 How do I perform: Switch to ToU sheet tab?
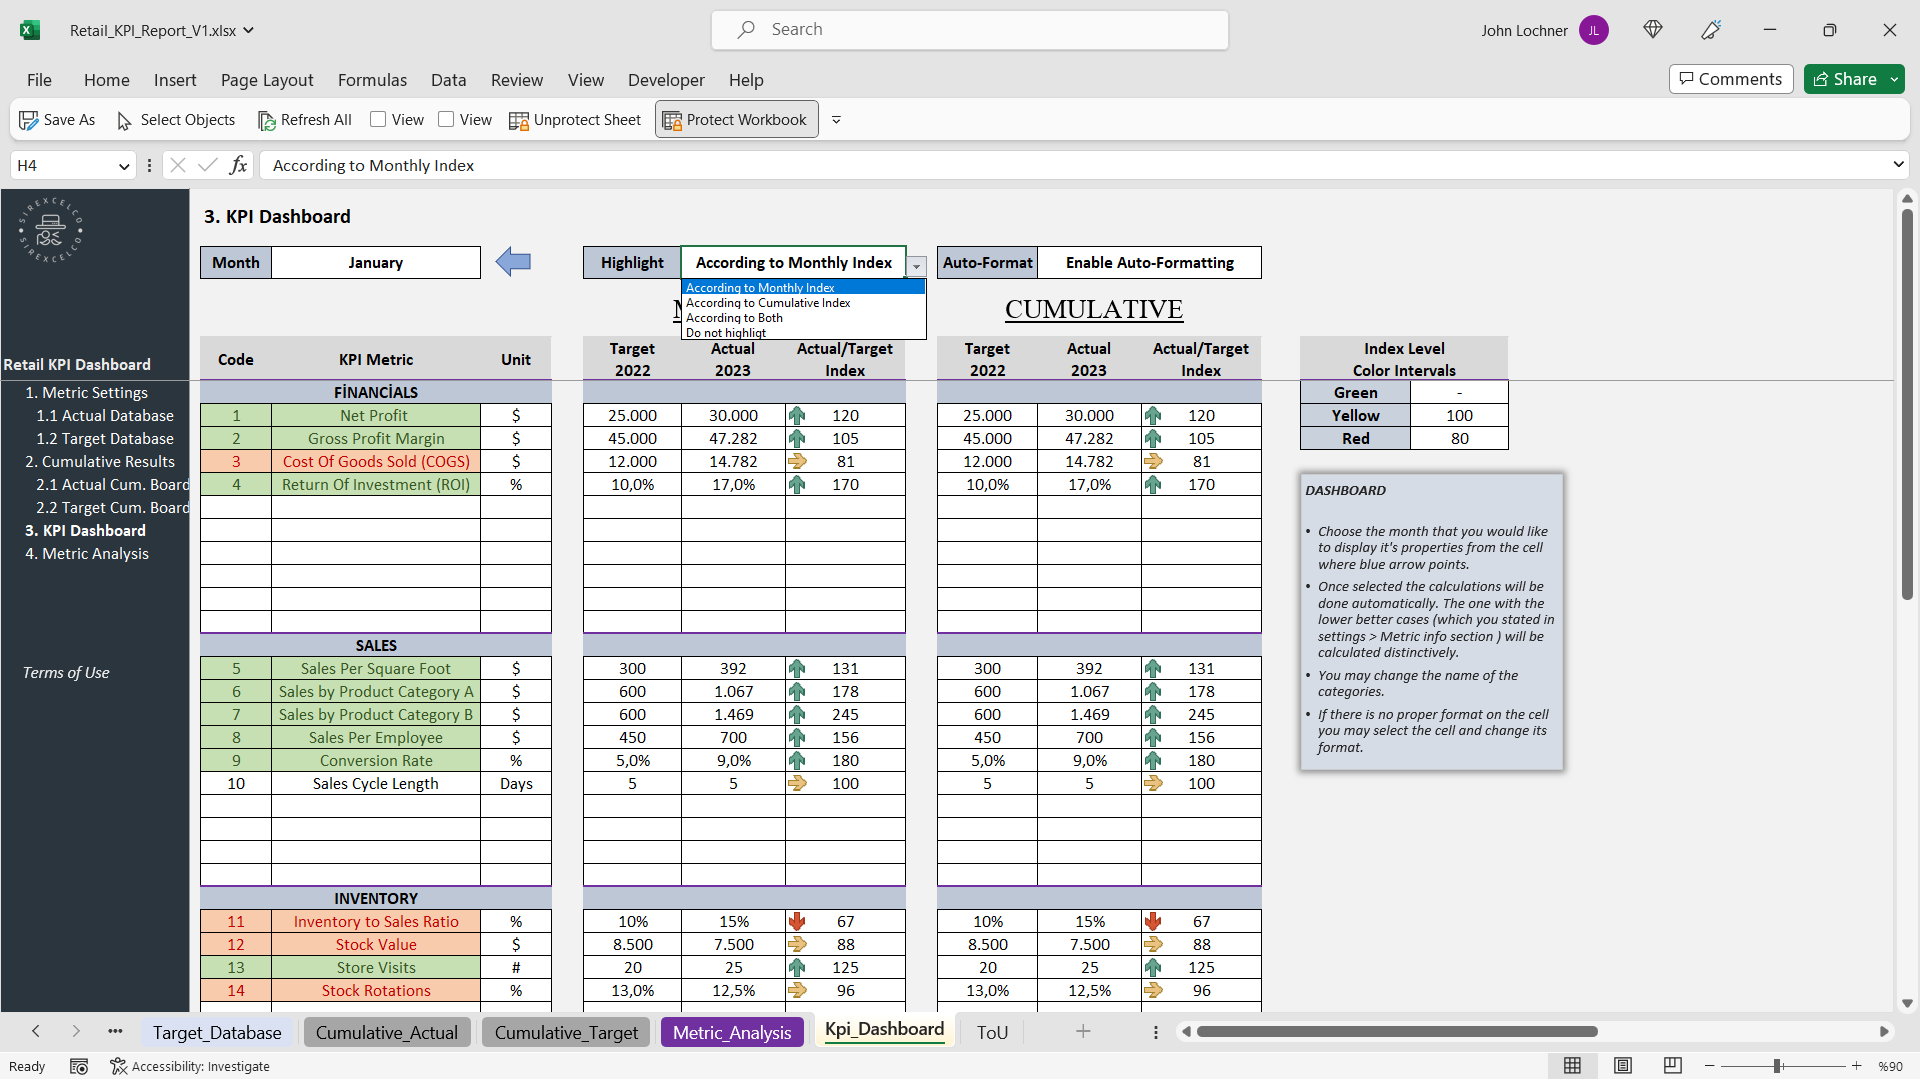click(x=992, y=1032)
